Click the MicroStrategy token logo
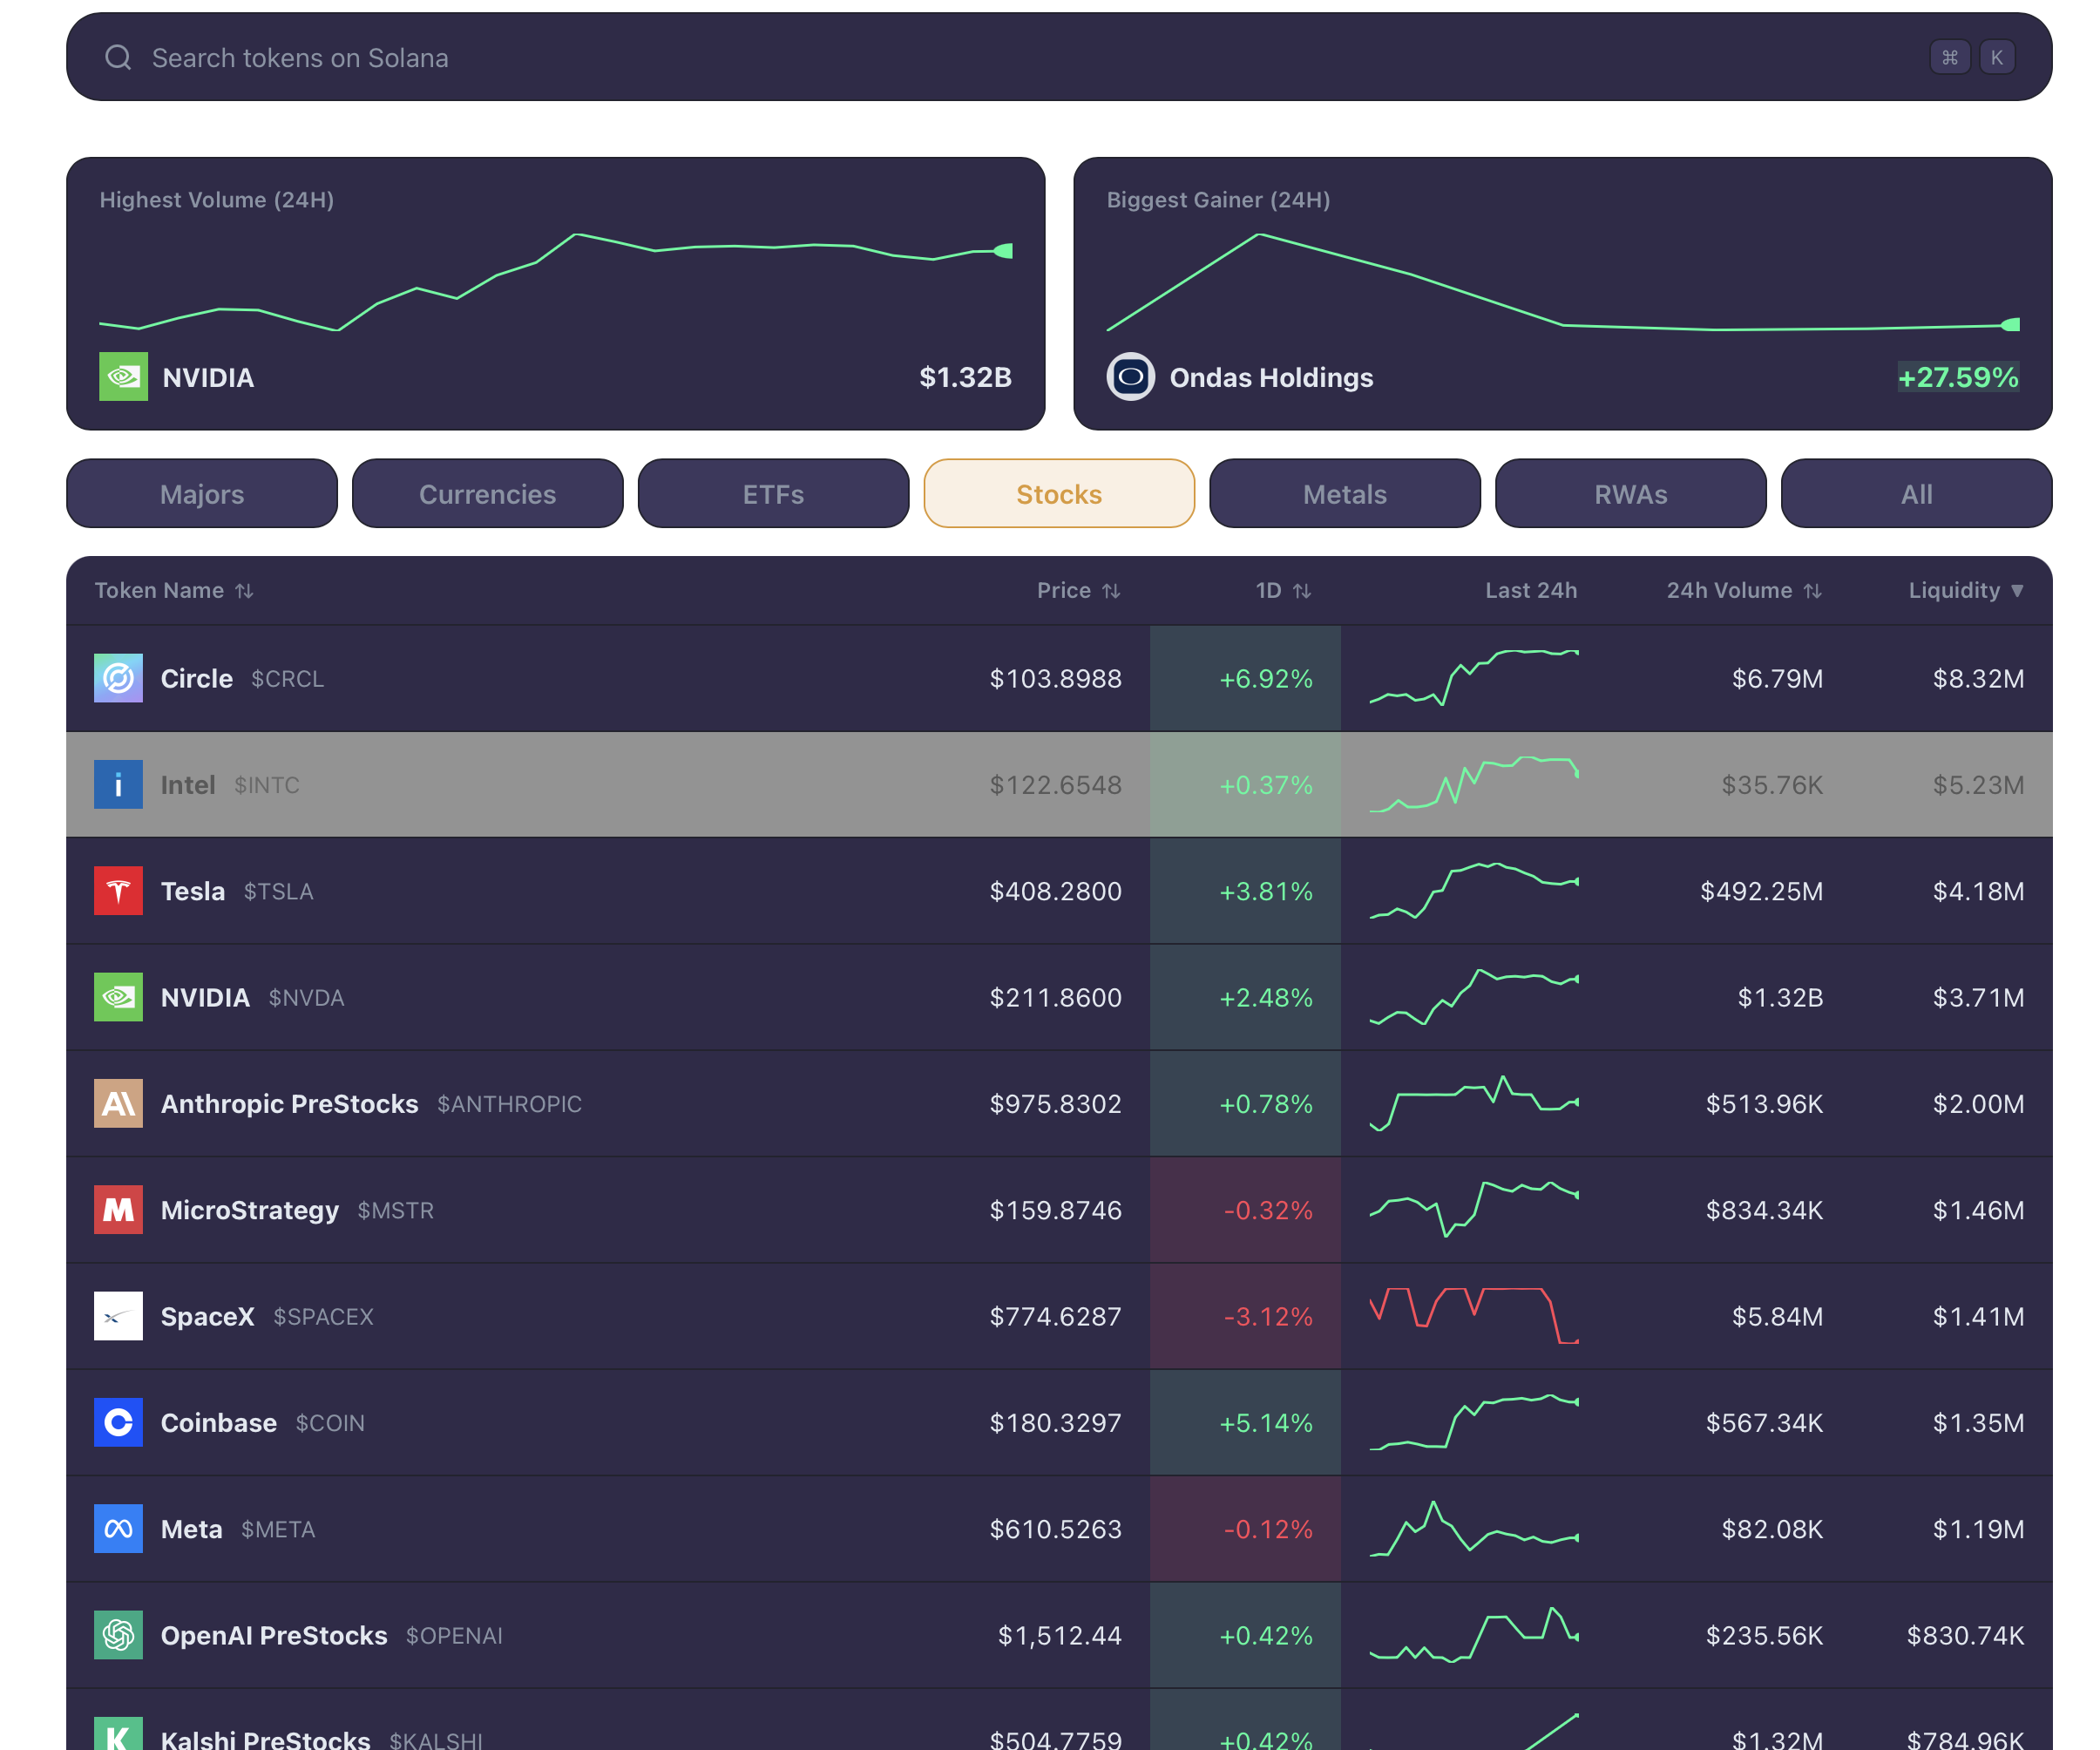 119,1210
